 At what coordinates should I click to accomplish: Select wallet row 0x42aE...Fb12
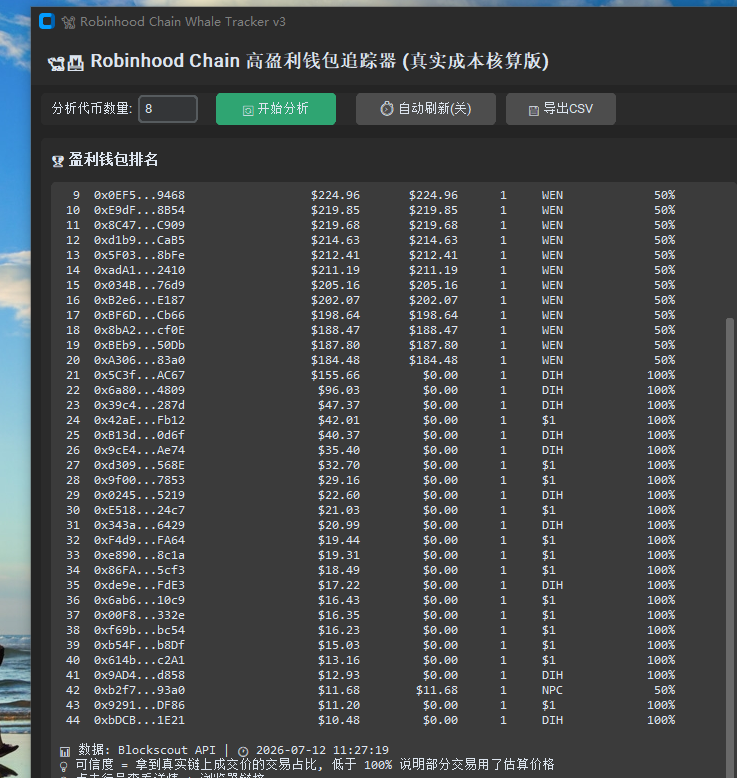click(x=370, y=420)
